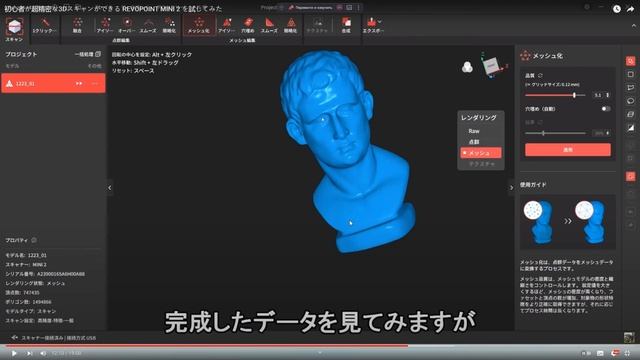
Task: Click the quality value input field
Action: 598,95
